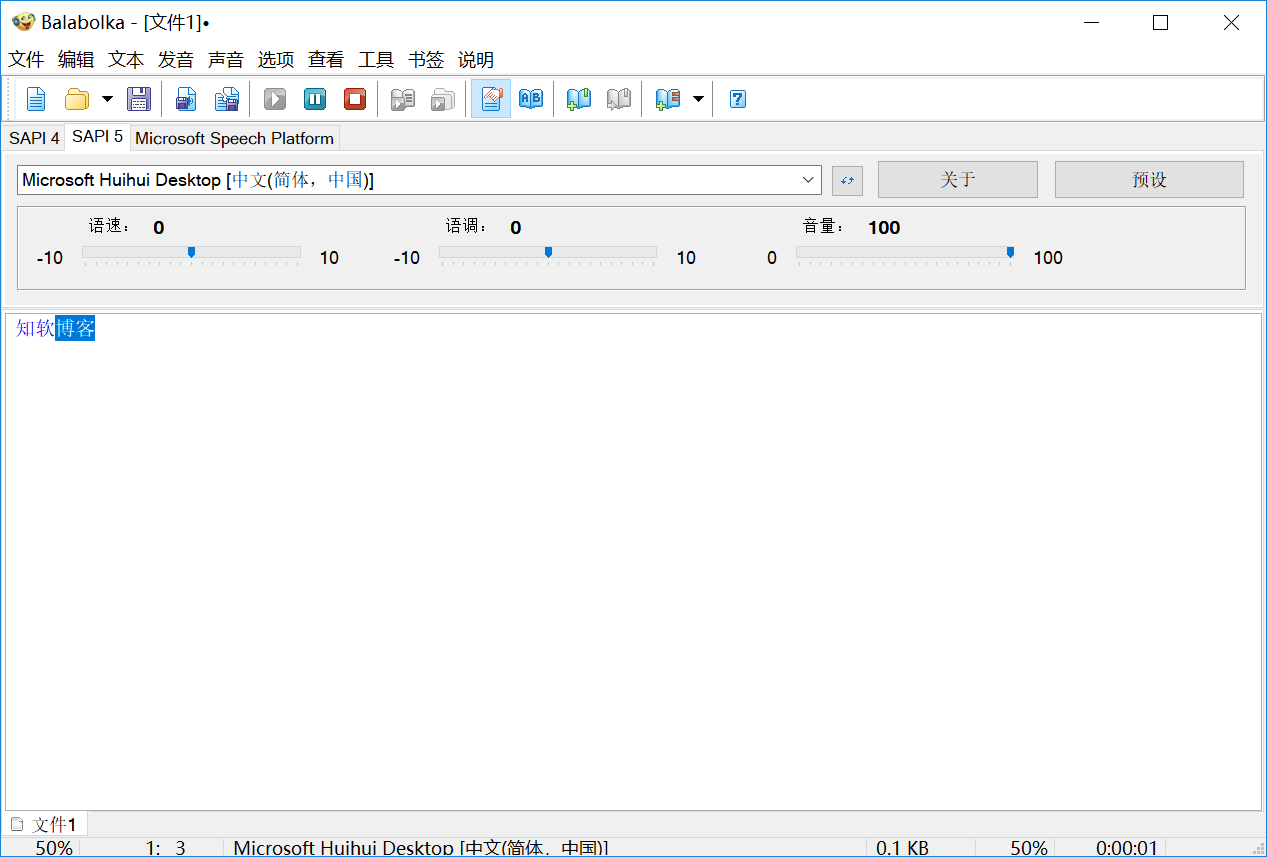Open the 选项 menu
This screenshot has width=1267, height=857.
coord(276,60)
